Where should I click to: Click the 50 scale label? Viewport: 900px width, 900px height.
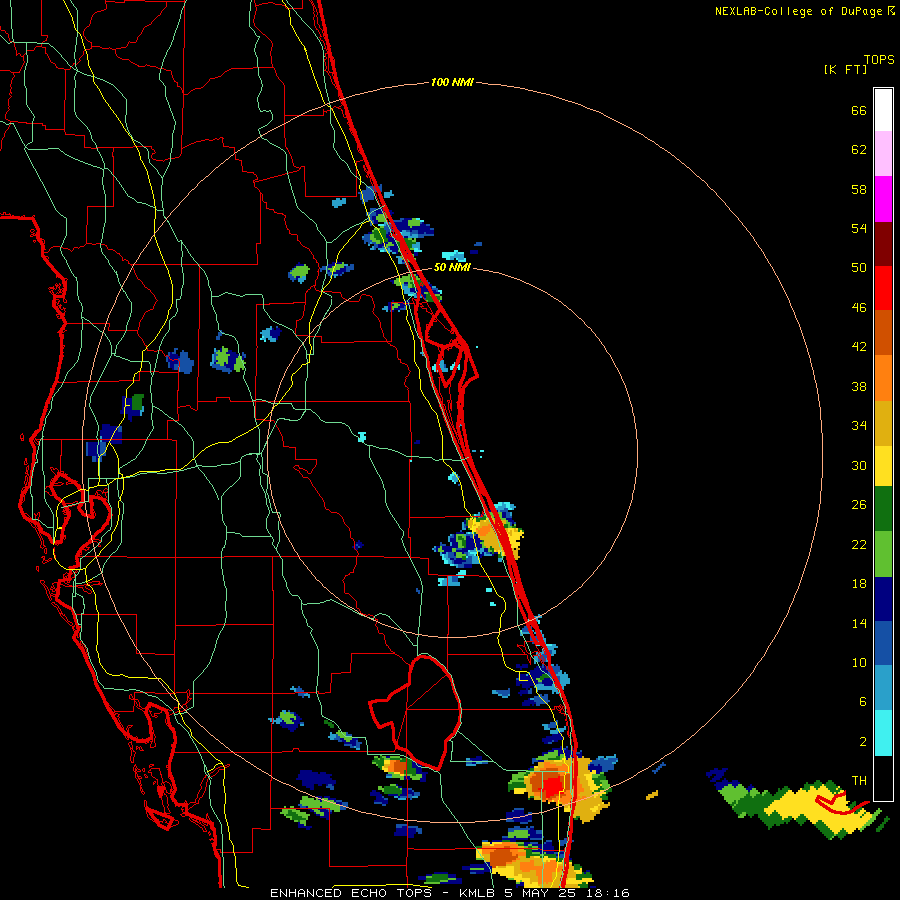(x=859, y=267)
